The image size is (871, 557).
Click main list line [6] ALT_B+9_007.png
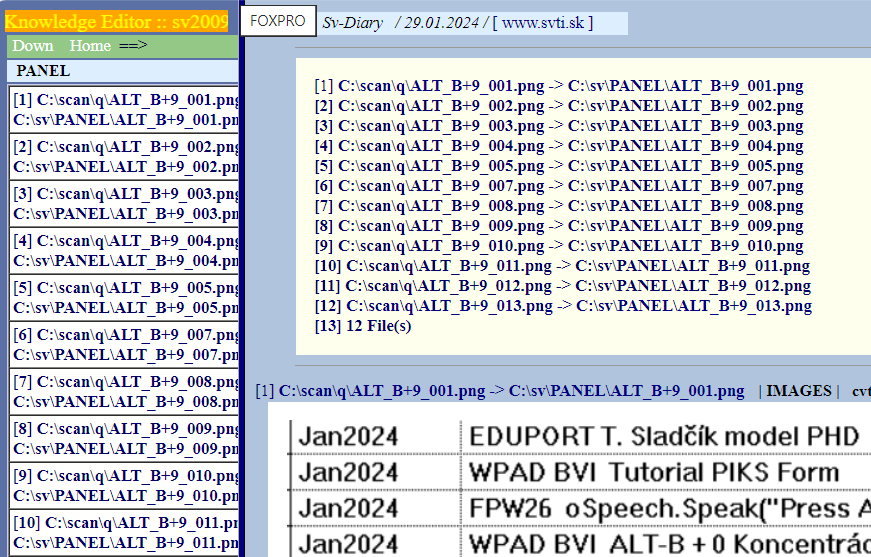[x=558, y=186]
